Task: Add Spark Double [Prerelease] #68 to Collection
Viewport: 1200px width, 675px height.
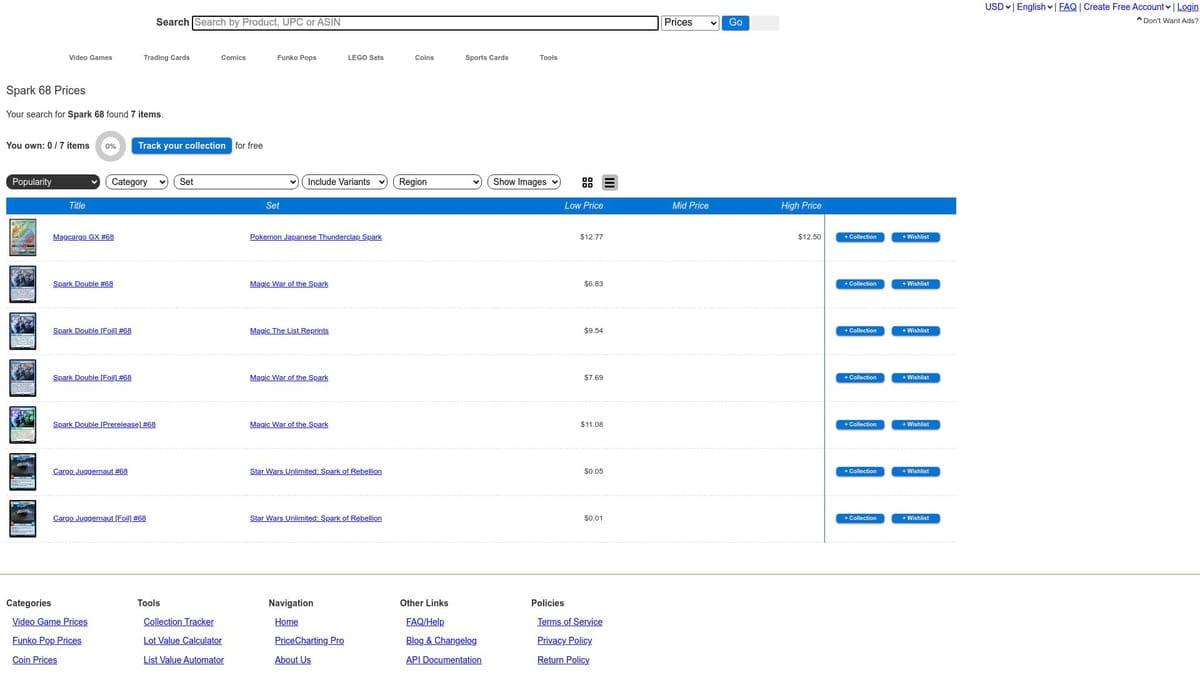Action: coord(860,424)
